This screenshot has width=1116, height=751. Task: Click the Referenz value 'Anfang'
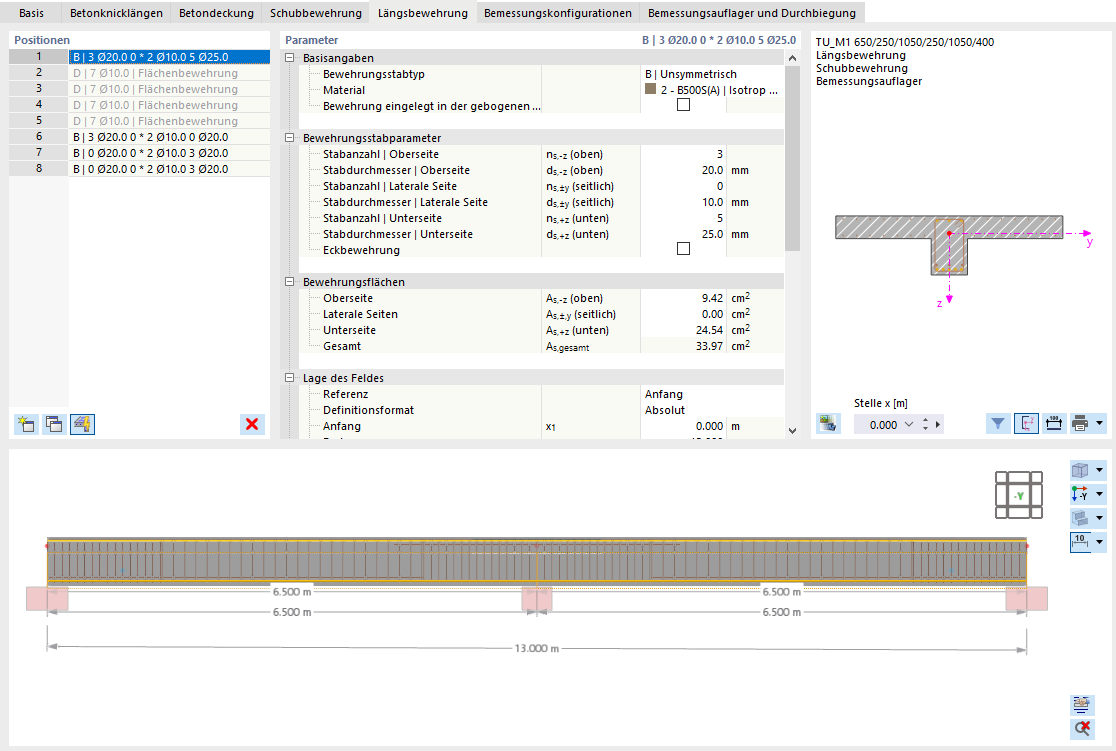coord(663,394)
